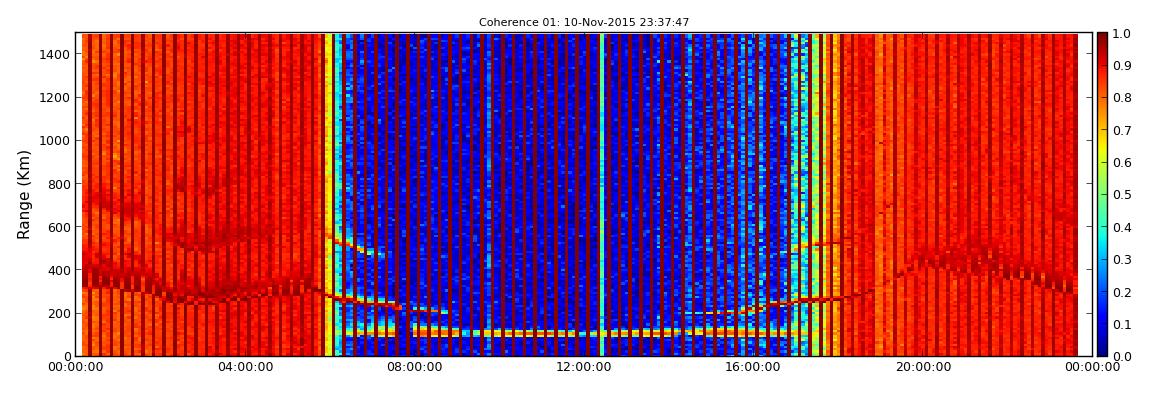
Task: Click the y-axis tick label '800'
Action: 59,183
